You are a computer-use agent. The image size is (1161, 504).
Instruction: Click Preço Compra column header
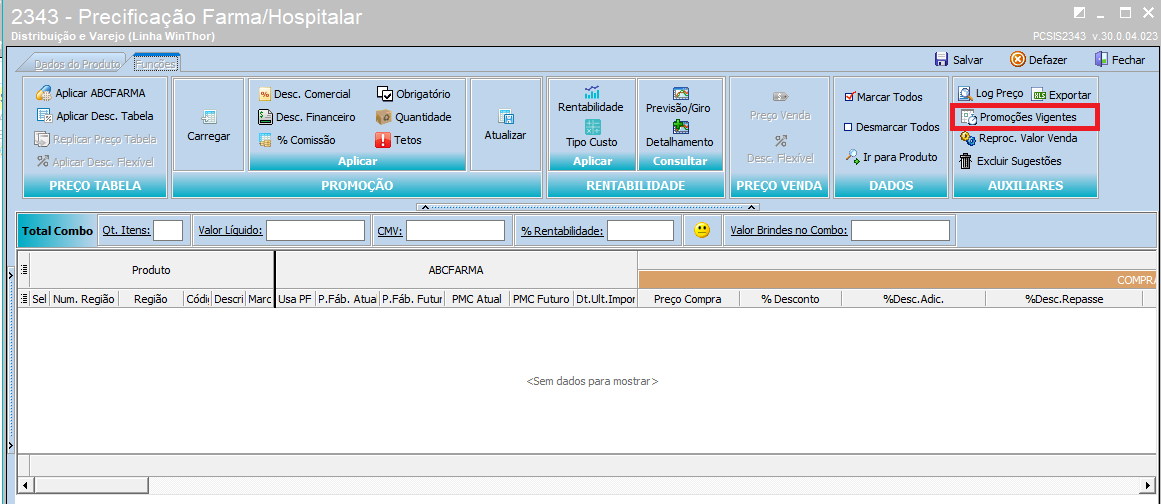tap(688, 298)
